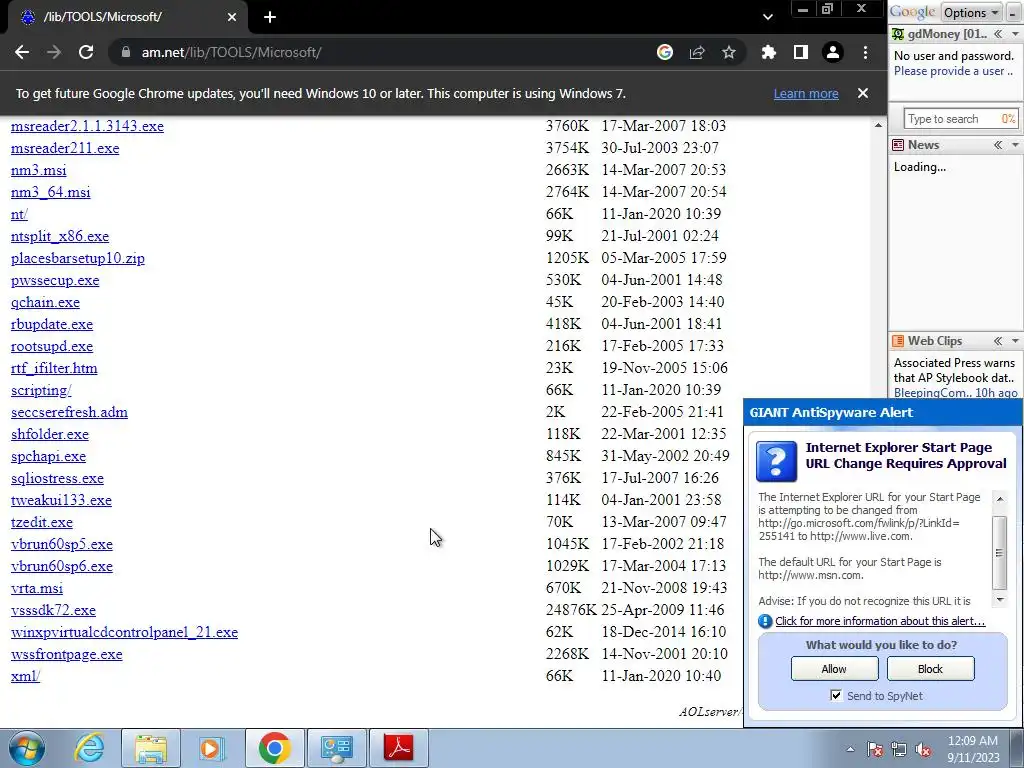
Task: Collapse the News gadget chevrons
Action: pyautogui.click(x=998, y=145)
